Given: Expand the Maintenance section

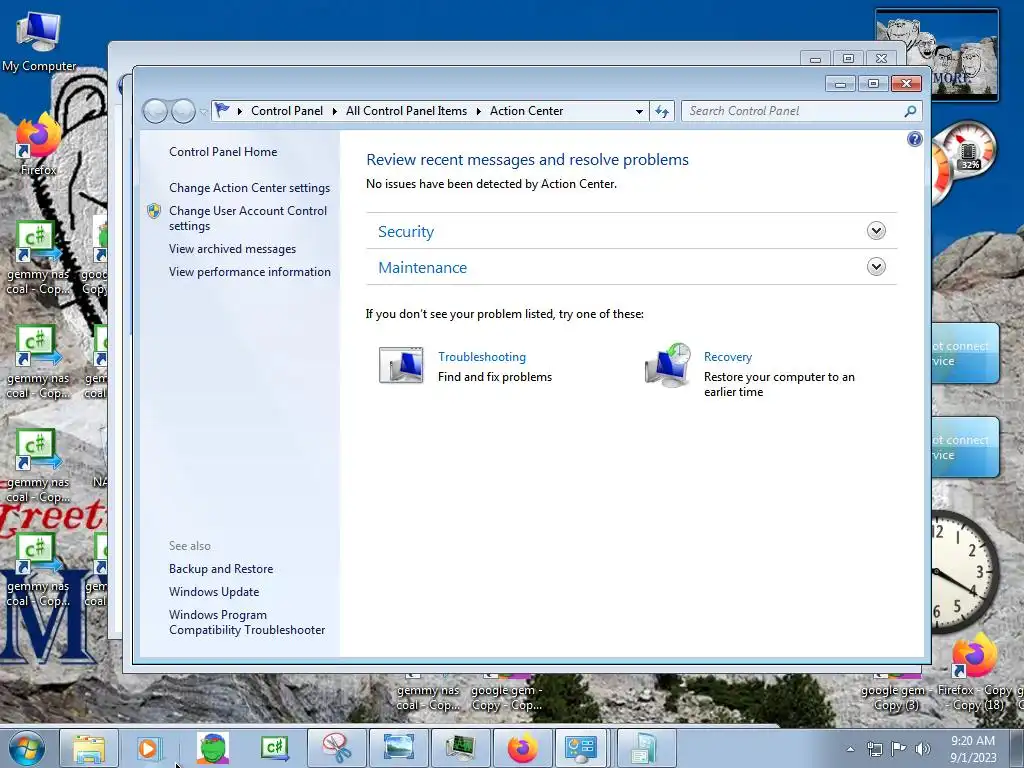Looking at the screenshot, I should point(876,266).
